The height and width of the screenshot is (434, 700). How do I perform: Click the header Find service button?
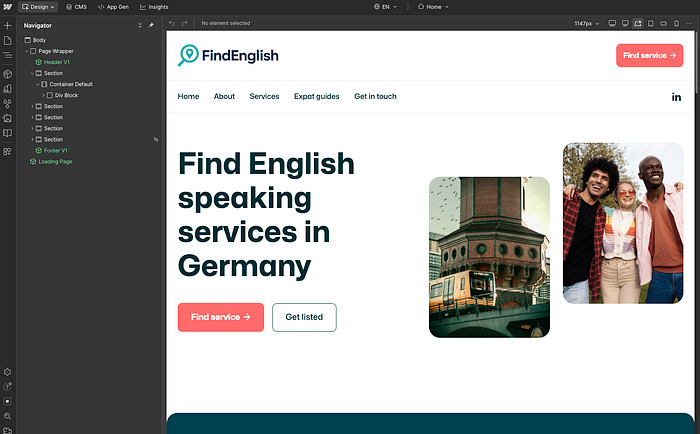[x=650, y=55]
